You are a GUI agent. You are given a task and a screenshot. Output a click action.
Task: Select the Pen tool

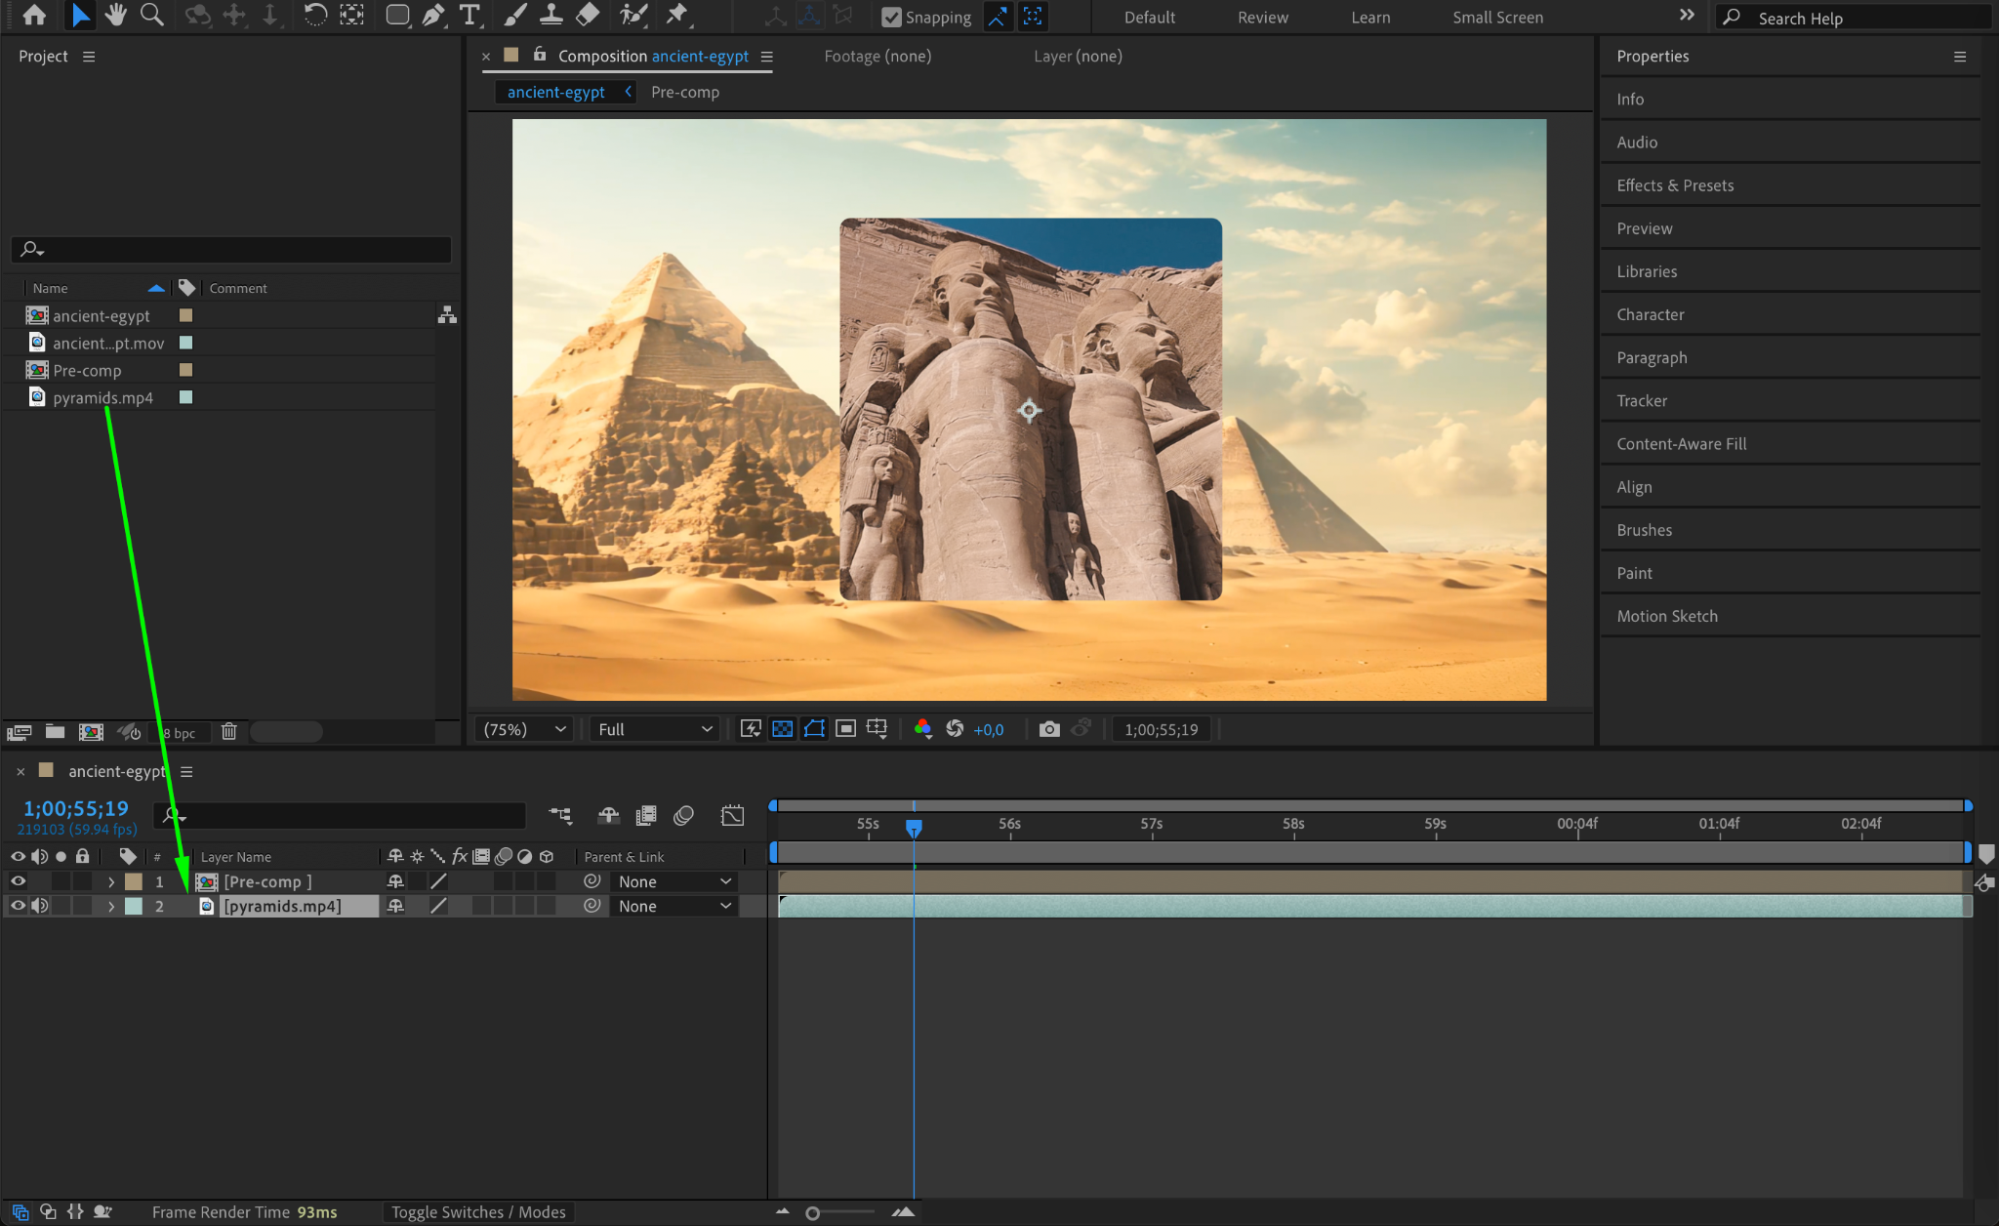click(x=433, y=15)
